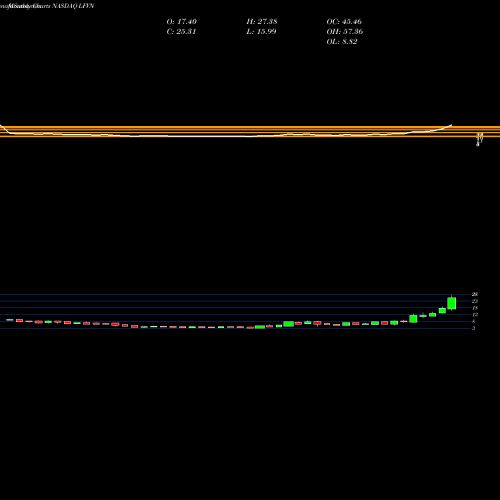Select the tallest latest green candle
500x500 pixels.
[x=452, y=303]
